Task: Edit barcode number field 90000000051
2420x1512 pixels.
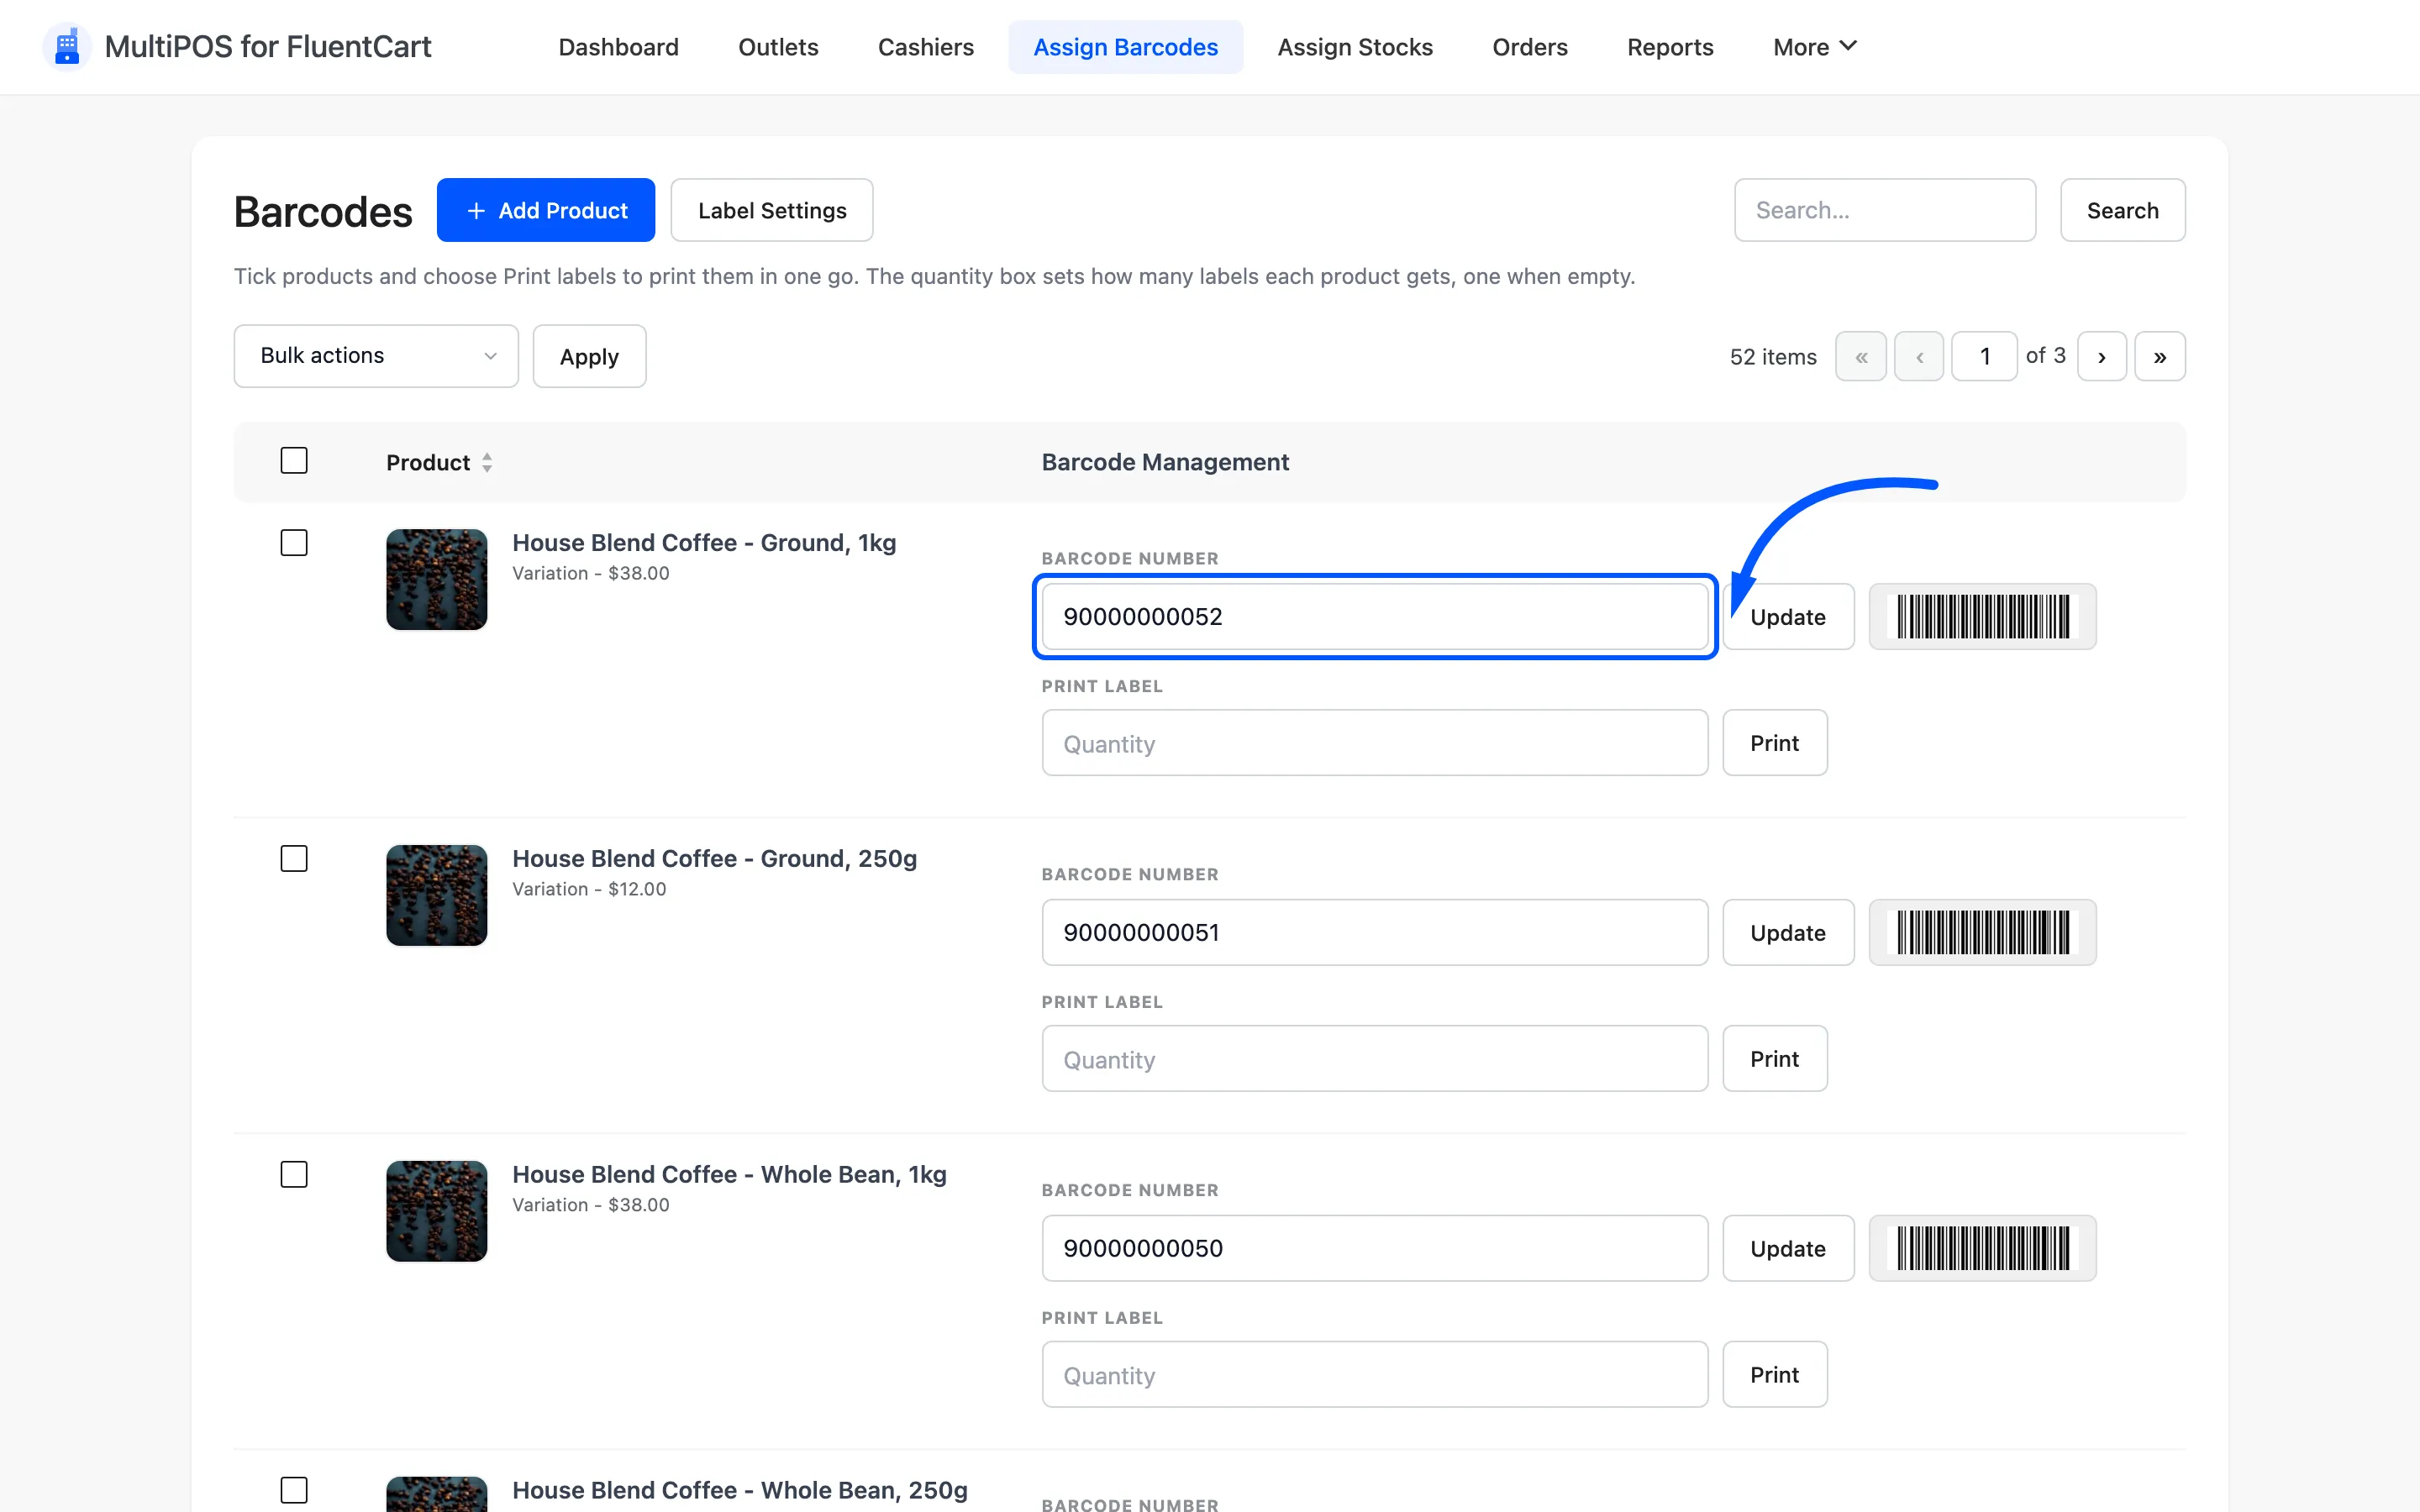Action: click(1374, 933)
